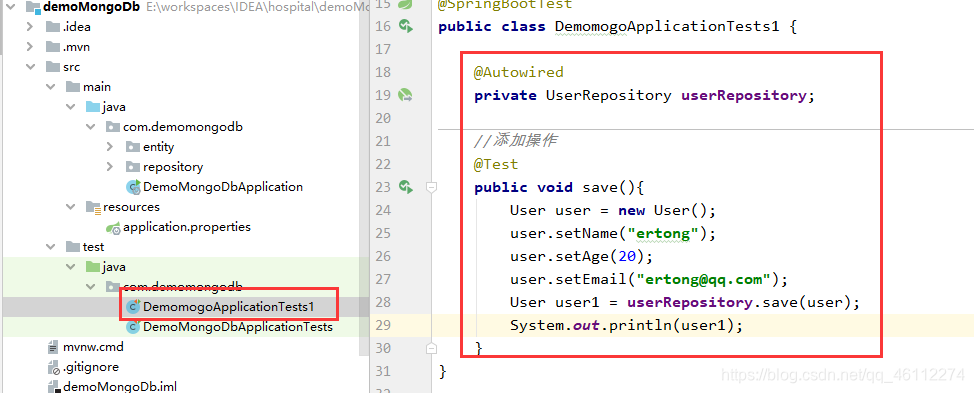Select the .mvn folder
The width and height of the screenshot is (974, 393).
tap(77, 47)
